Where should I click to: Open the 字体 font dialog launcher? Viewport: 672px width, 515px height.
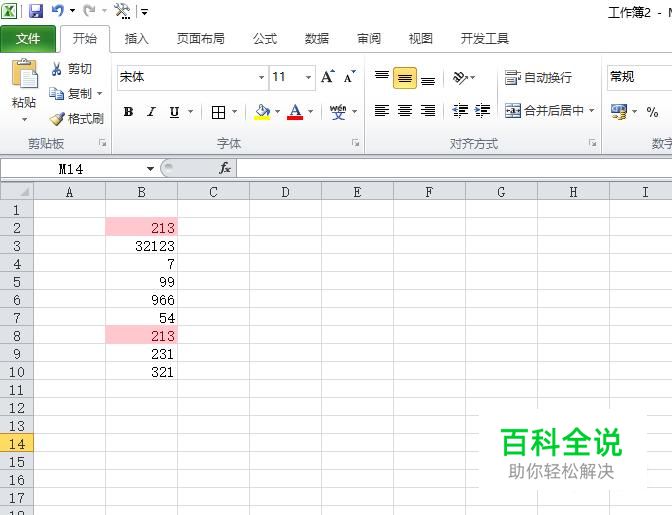(355, 143)
